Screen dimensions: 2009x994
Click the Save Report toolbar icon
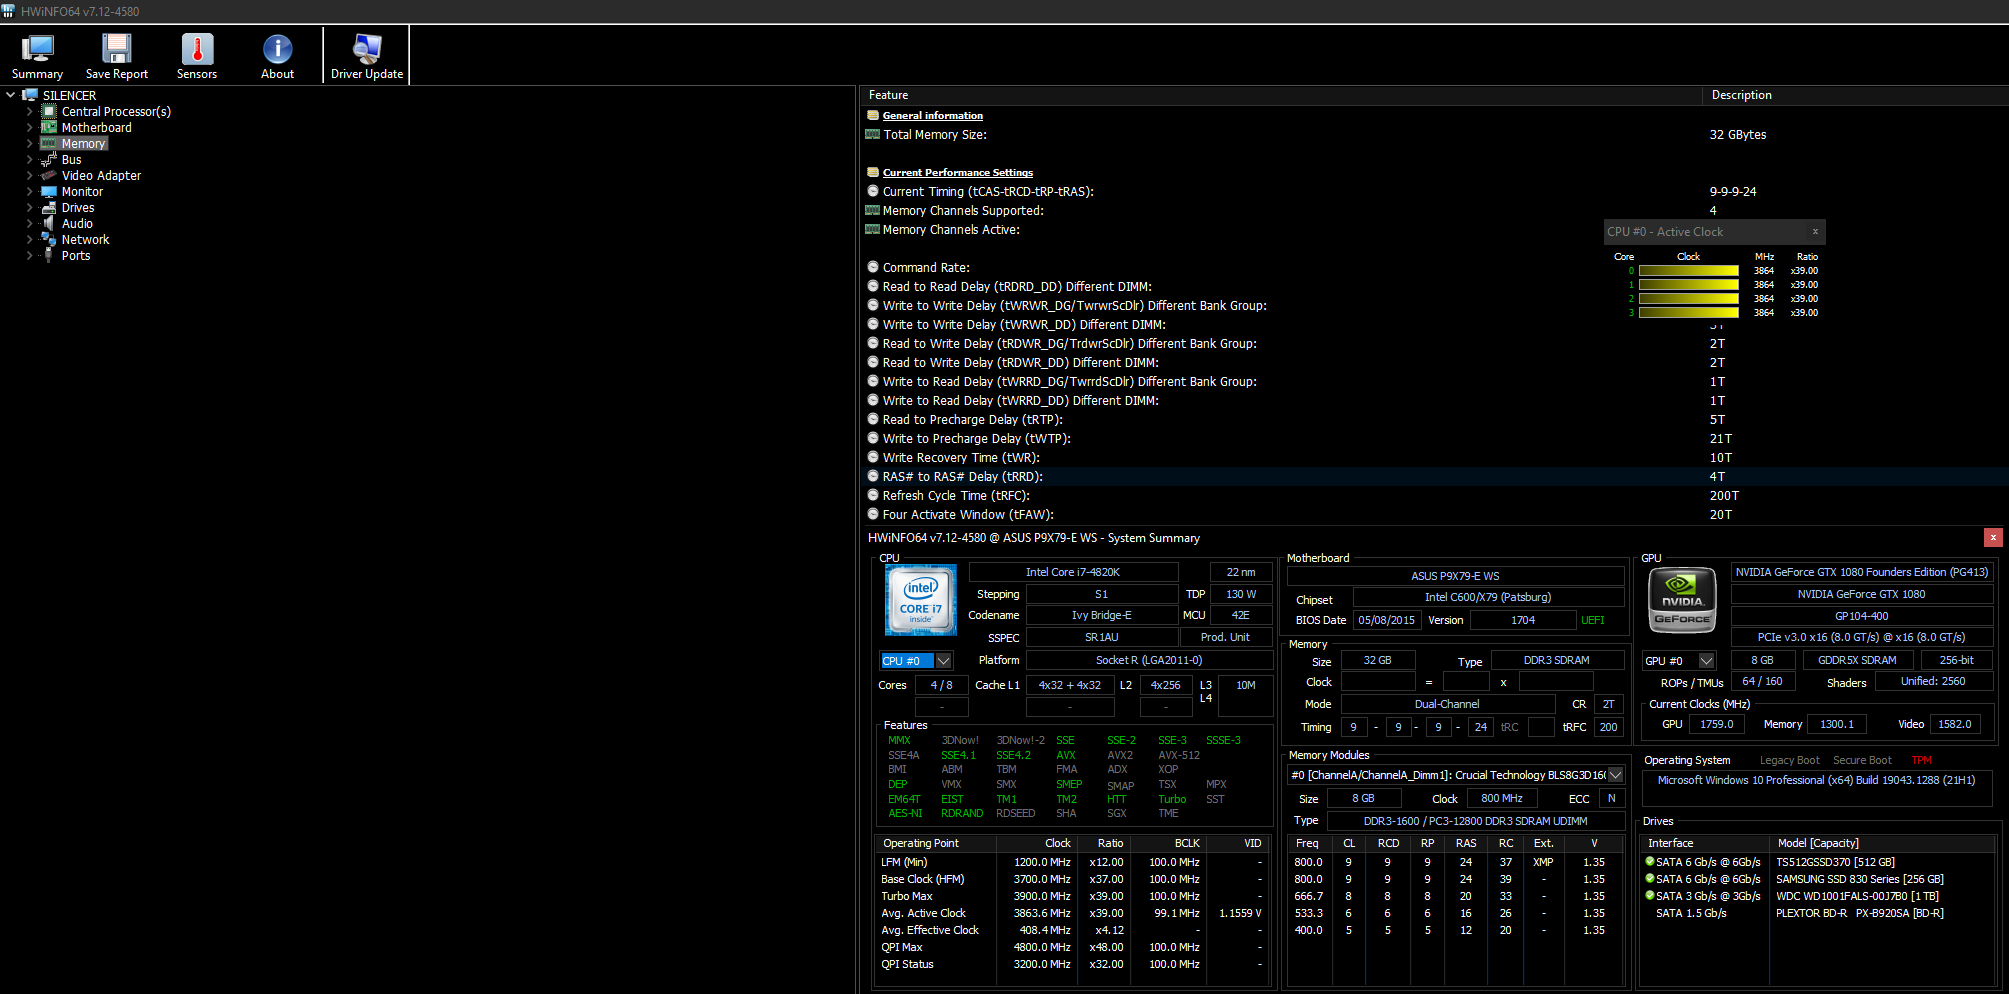pyautogui.click(x=117, y=49)
